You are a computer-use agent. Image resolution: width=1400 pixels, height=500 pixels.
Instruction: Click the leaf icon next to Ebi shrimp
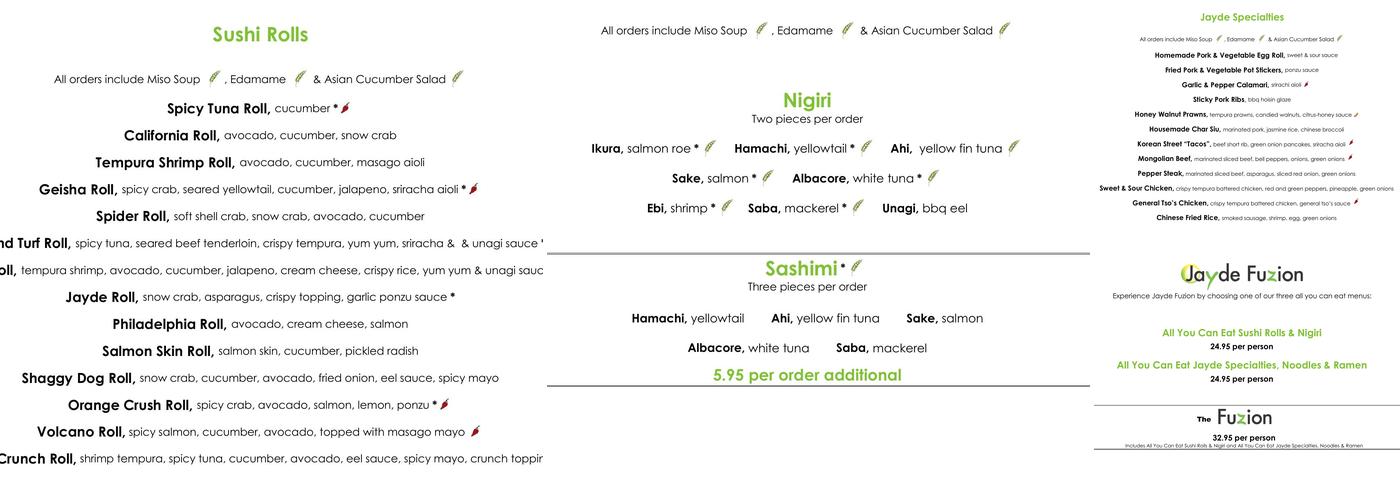click(x=727, y=208)
